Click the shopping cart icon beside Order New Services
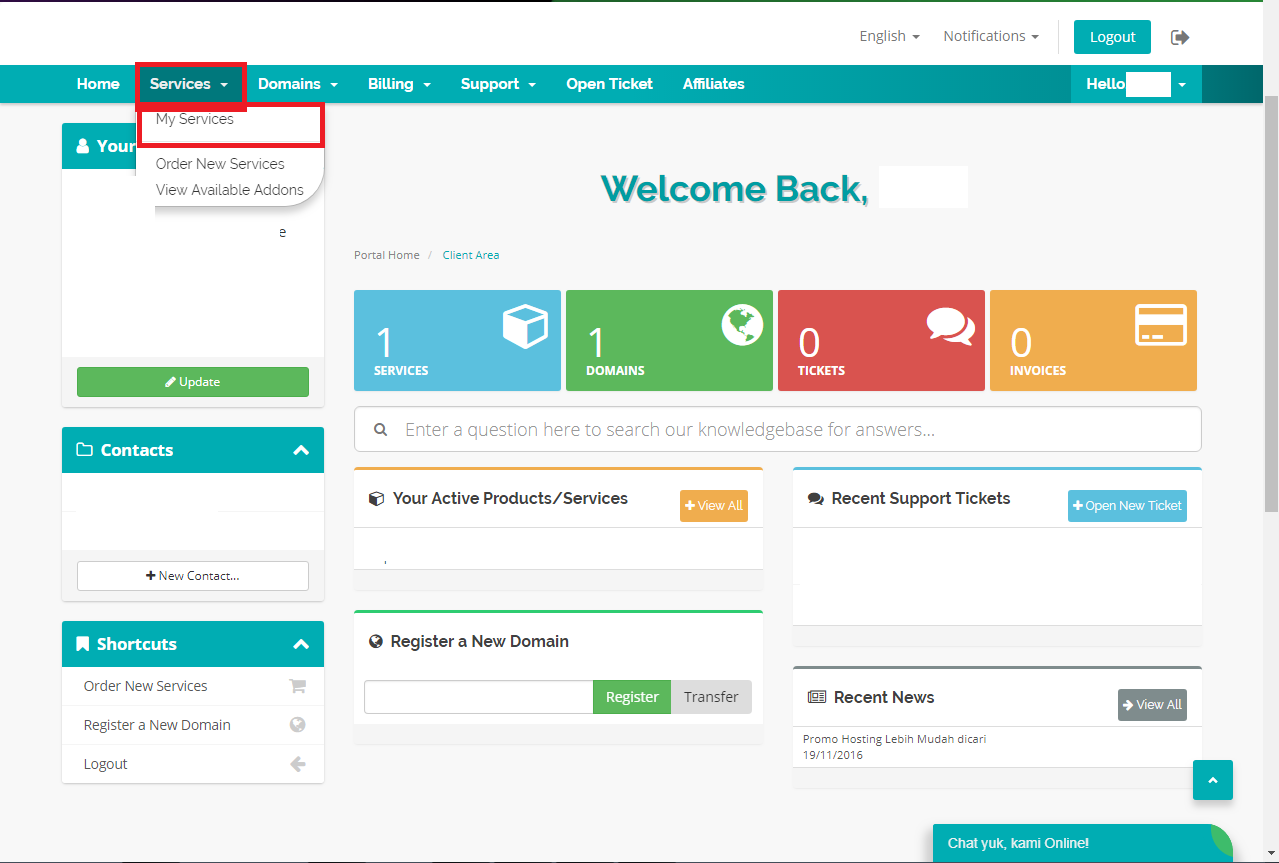Image resolution: width=1279 pixels, height=863 pixels. pyautogui.click(x=297, y=686)
